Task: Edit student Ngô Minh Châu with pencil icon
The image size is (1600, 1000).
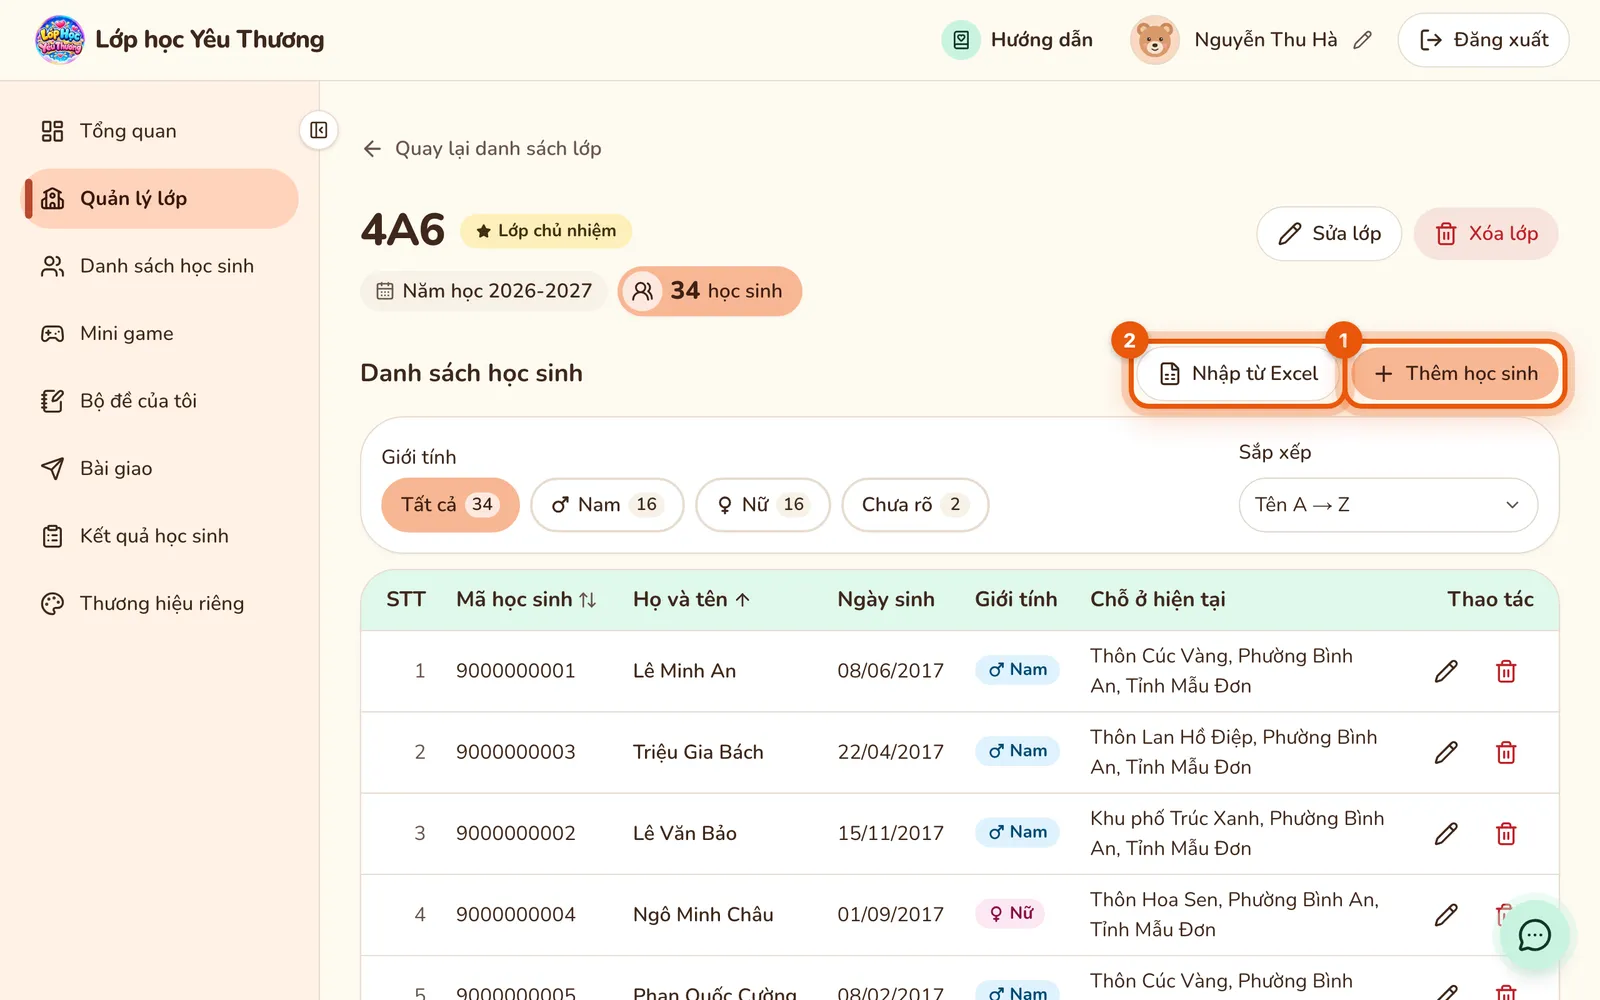Action: click(1446, 914)
